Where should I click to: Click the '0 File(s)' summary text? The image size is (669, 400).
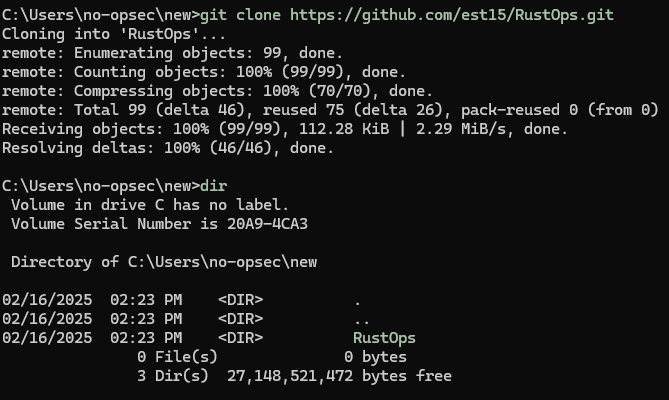(177, 357)
